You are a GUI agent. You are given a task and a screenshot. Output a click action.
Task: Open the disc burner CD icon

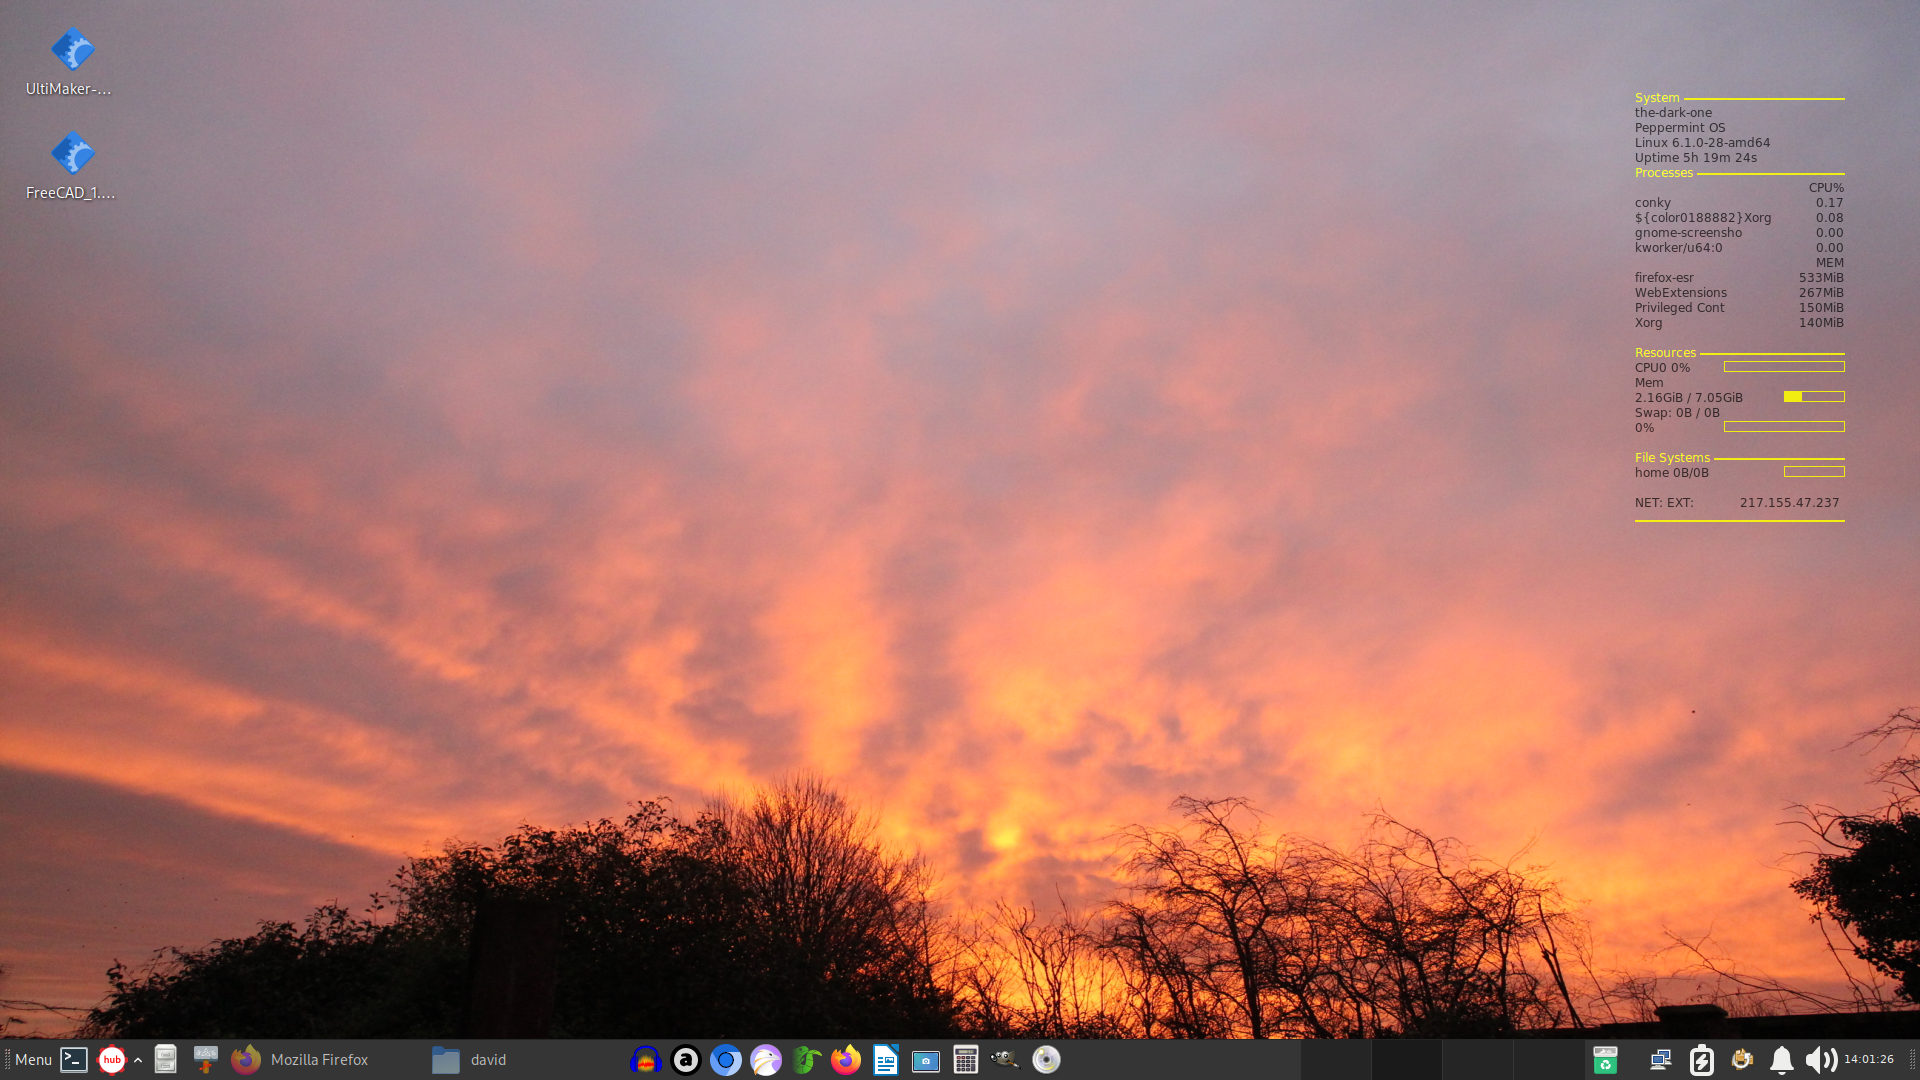[x=1046, y=1060]
